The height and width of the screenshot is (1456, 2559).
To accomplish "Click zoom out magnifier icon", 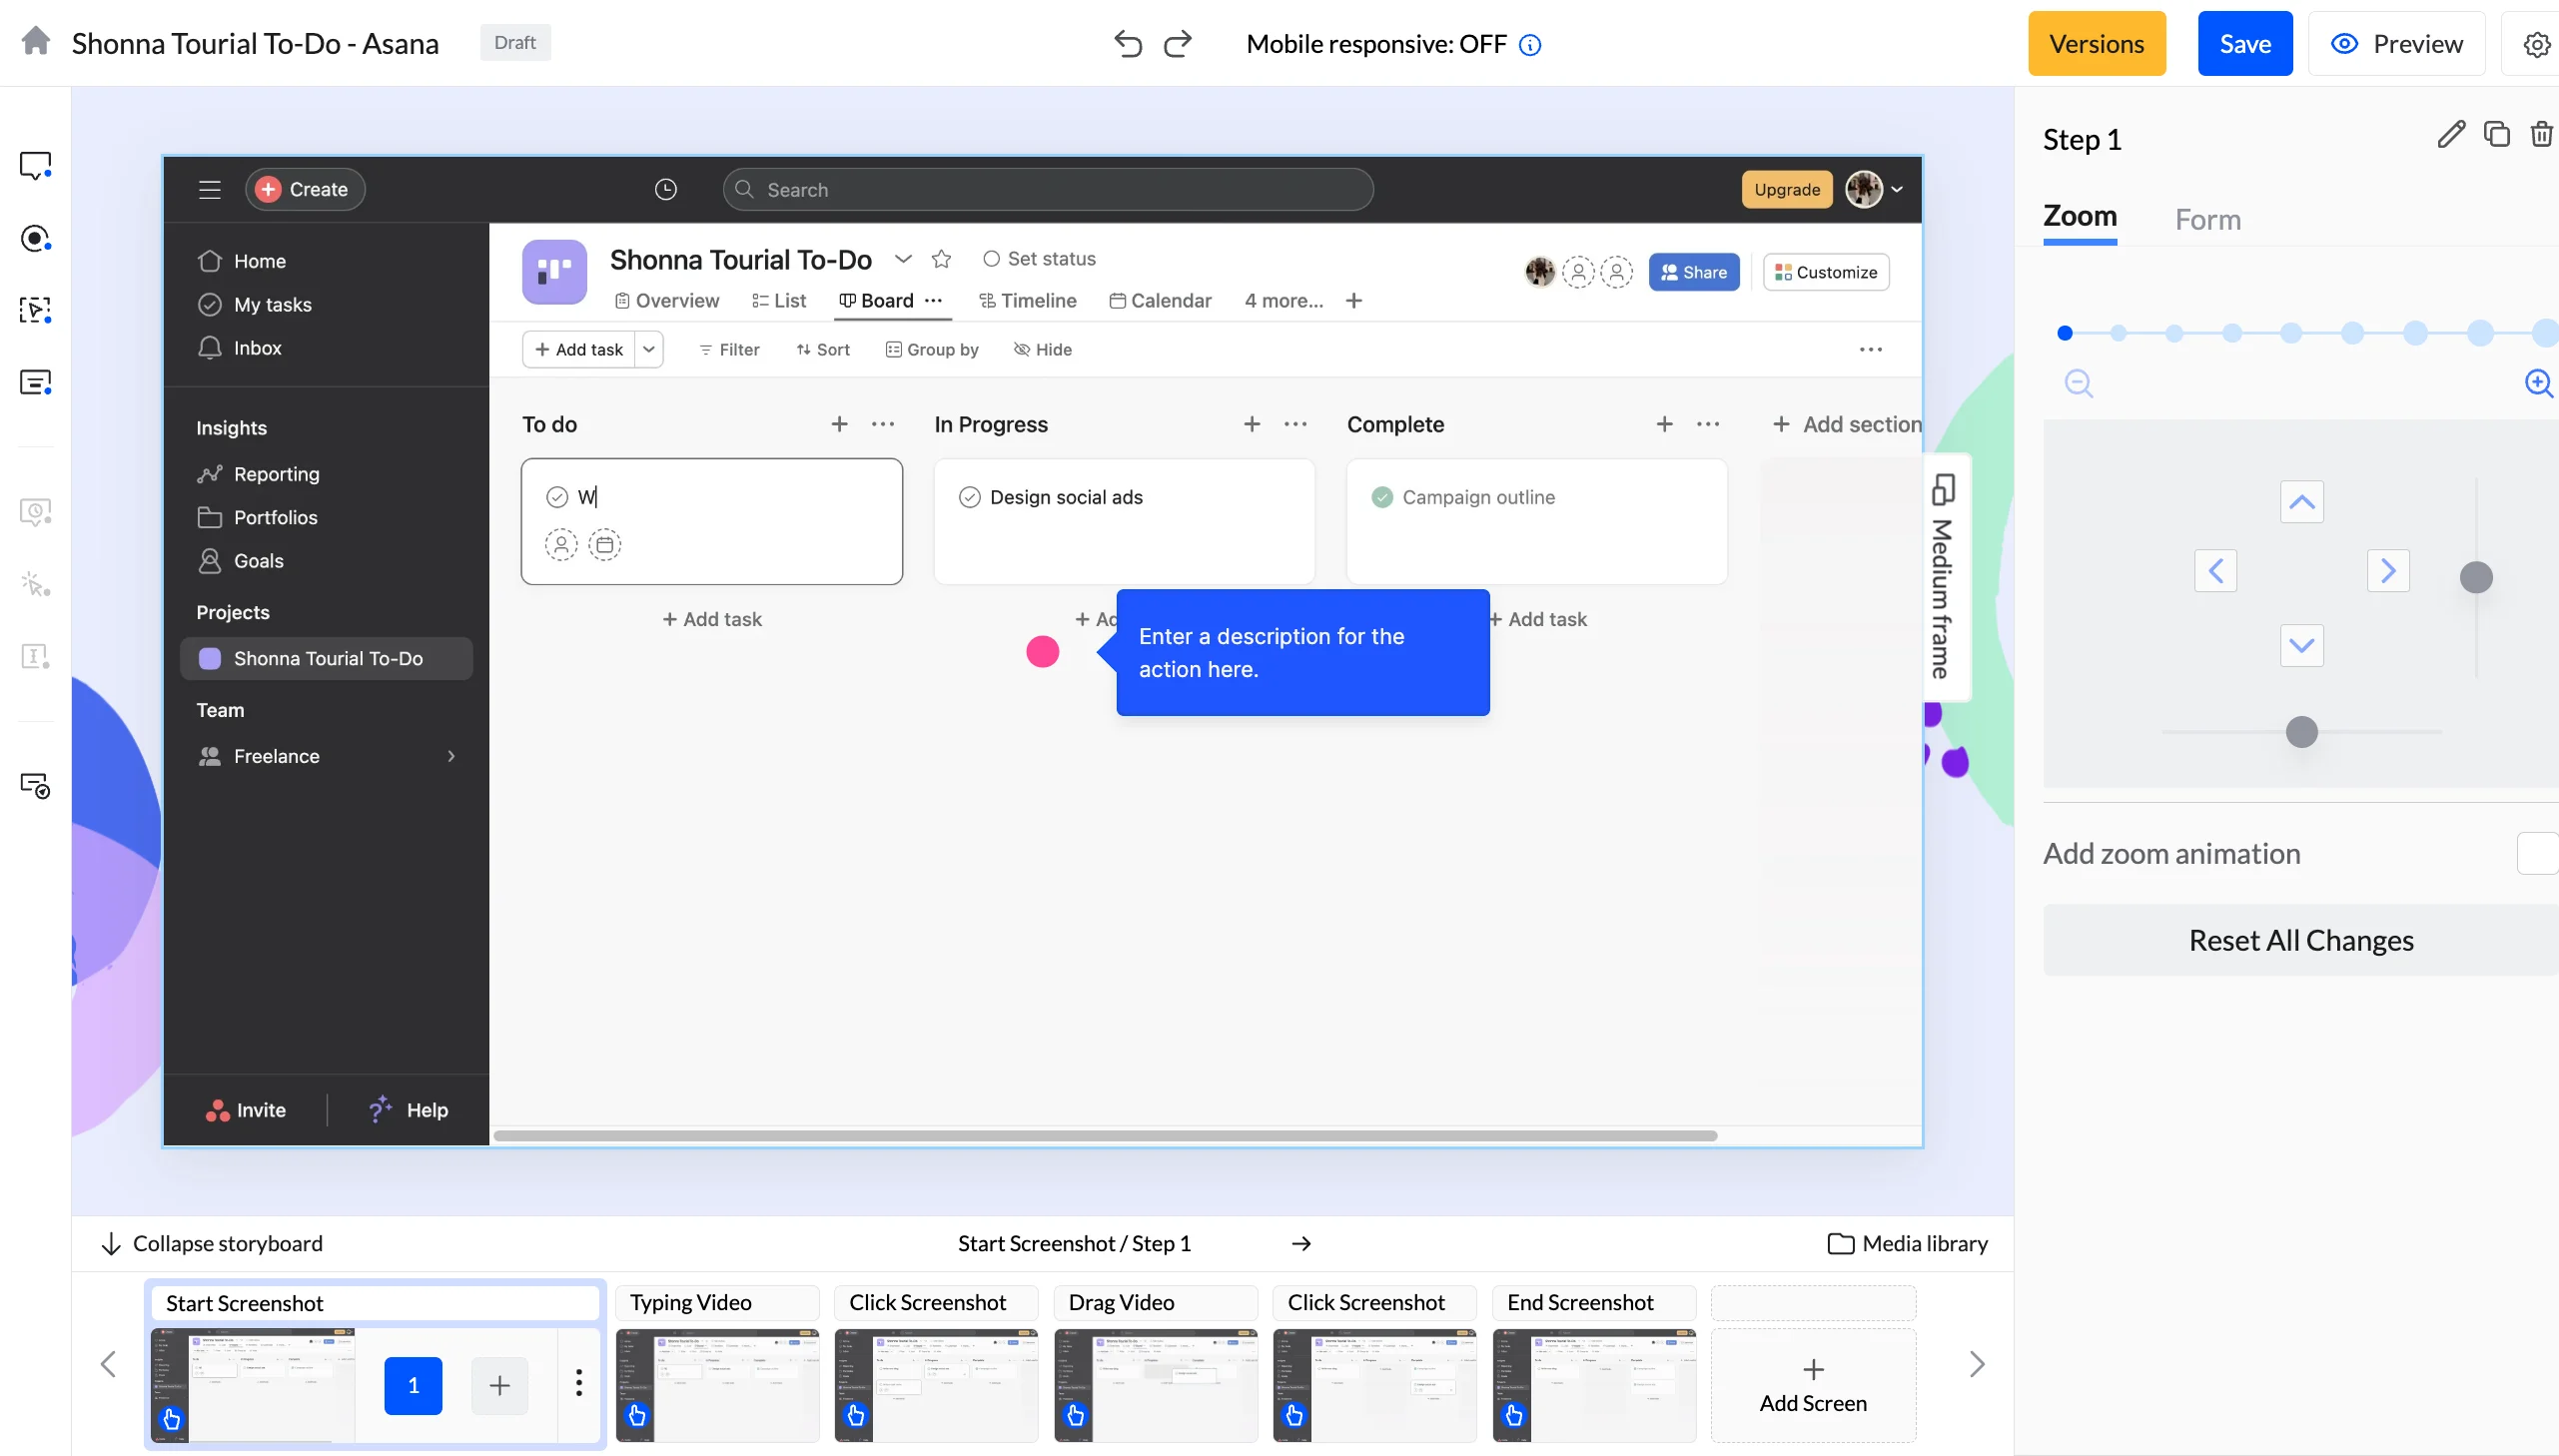I will (x=2079, y=383).
